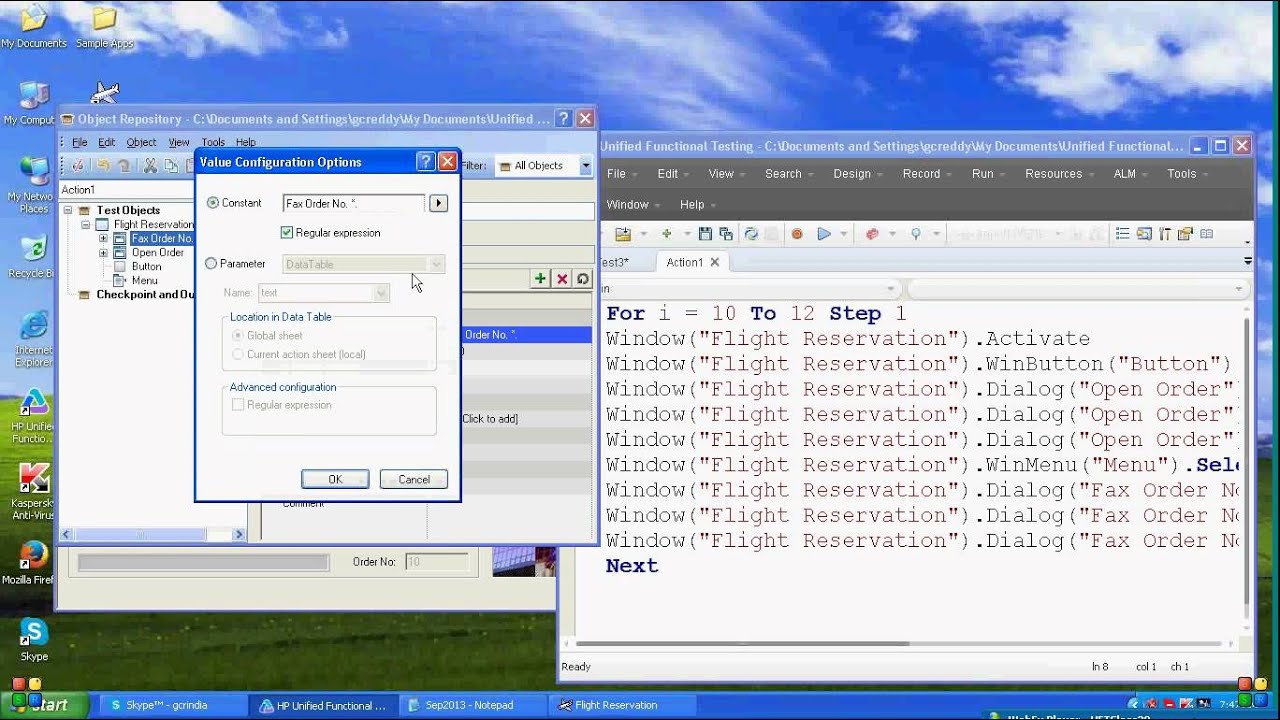Collapse Test Objects tree node
1280x720 pixels.
click(69, 211)
